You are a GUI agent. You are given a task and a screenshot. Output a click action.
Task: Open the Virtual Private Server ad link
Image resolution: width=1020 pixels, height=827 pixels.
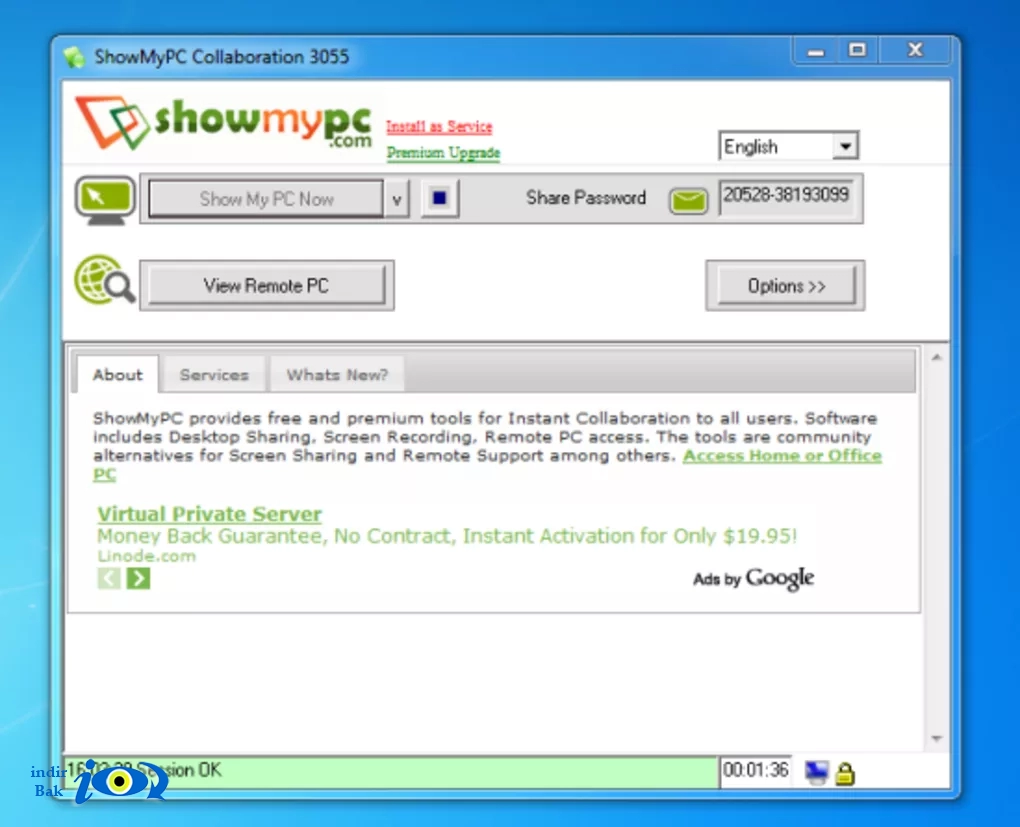click(x=209, y=514)
